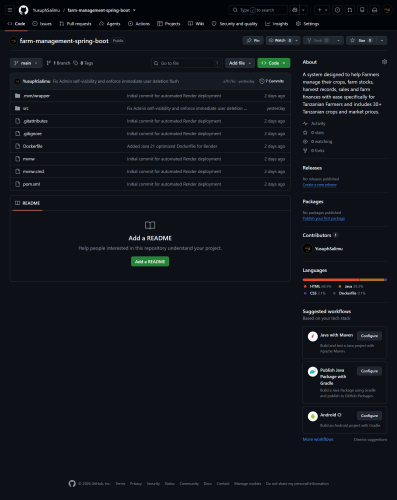Open pull requests icon in header
397x500 pixels.
click(350, 10)
